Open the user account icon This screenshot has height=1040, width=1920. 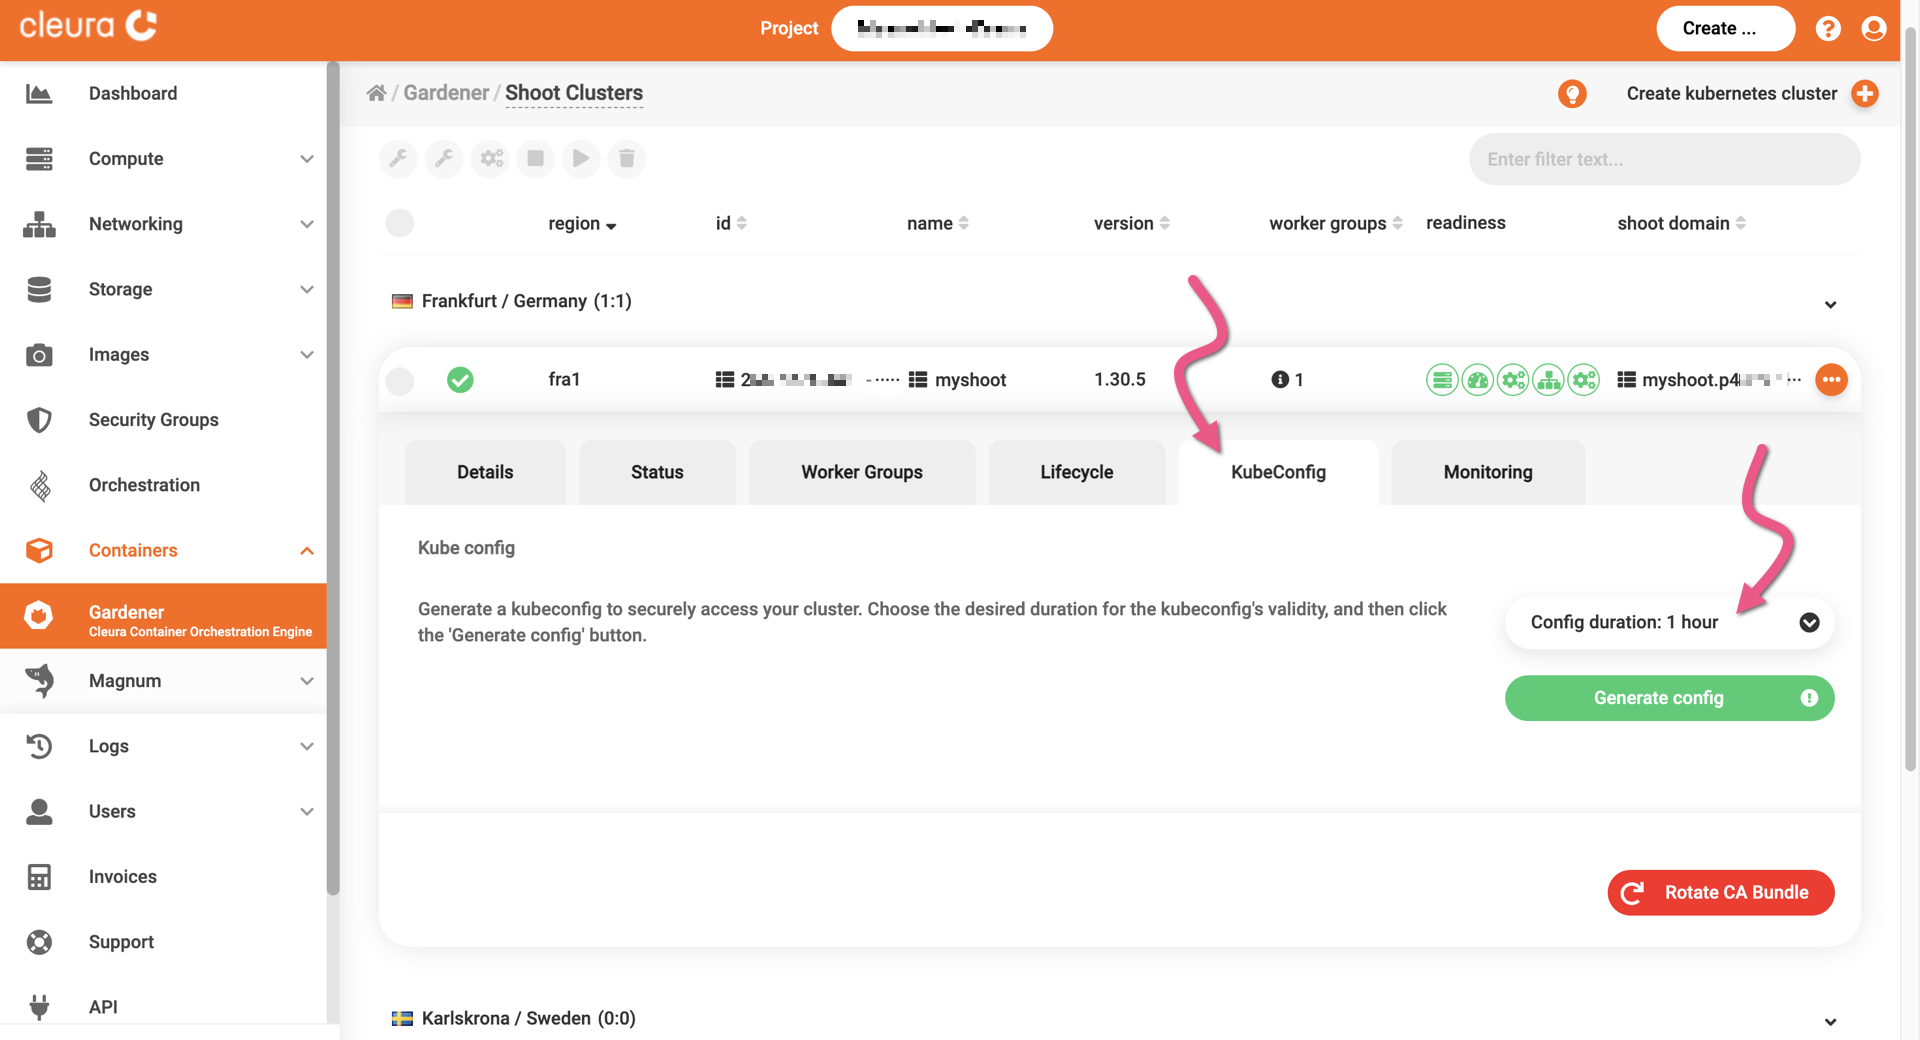click(1872, 28)
